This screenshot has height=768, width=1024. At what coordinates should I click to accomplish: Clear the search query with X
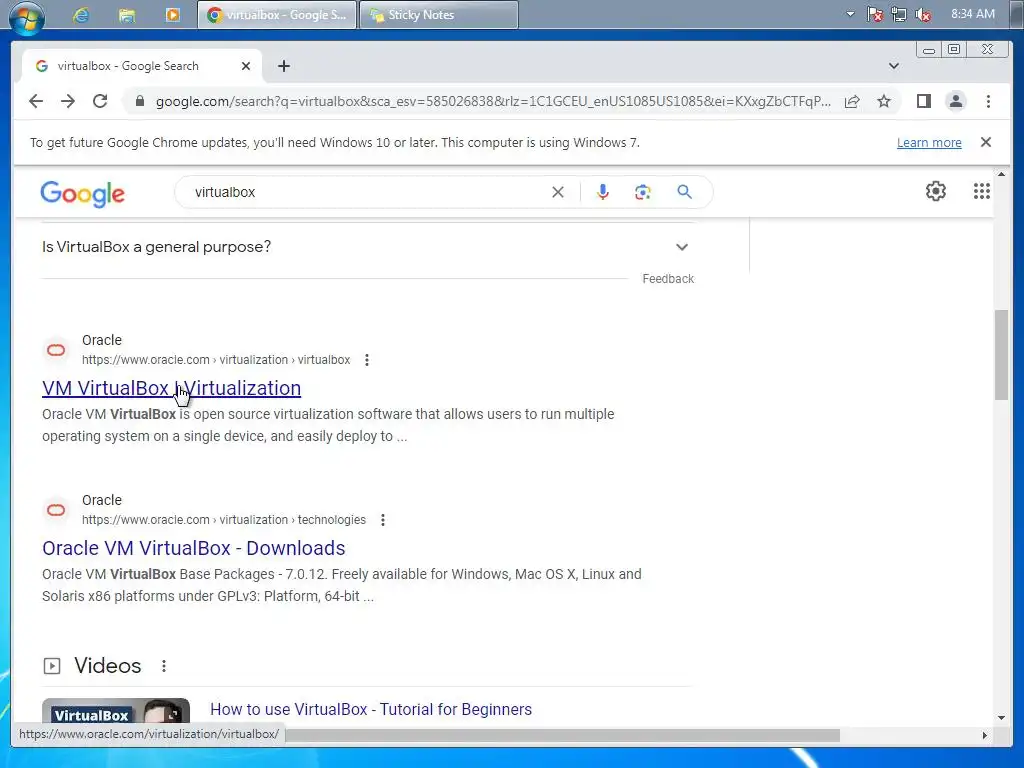(558, 192)
